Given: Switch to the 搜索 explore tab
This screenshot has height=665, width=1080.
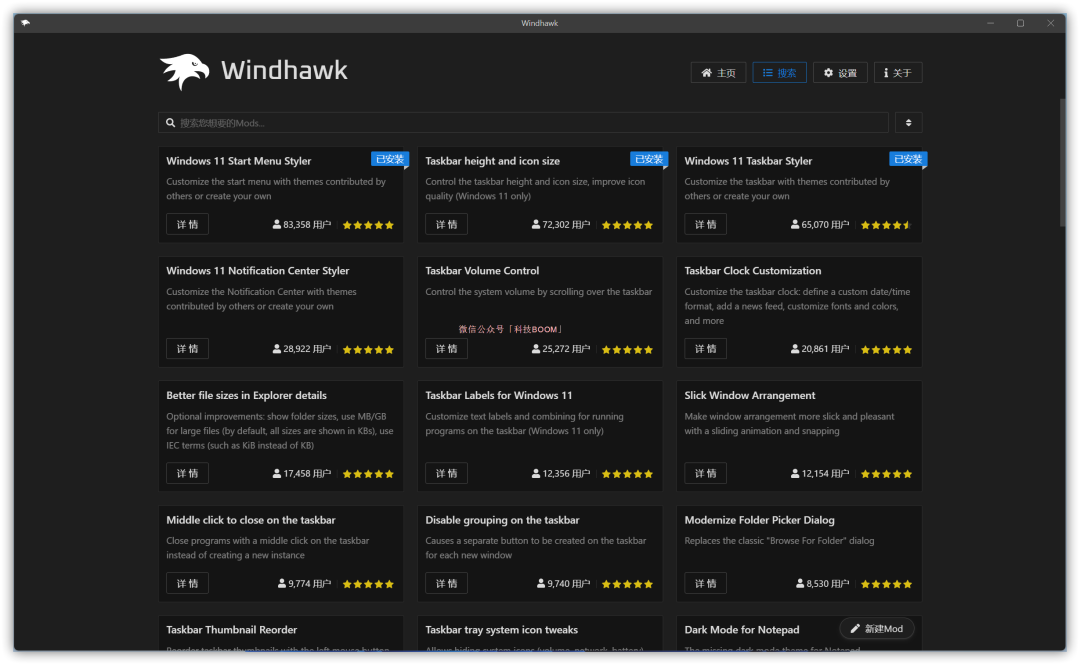Looking at the screenshot, I should click(x=779, y=72).
